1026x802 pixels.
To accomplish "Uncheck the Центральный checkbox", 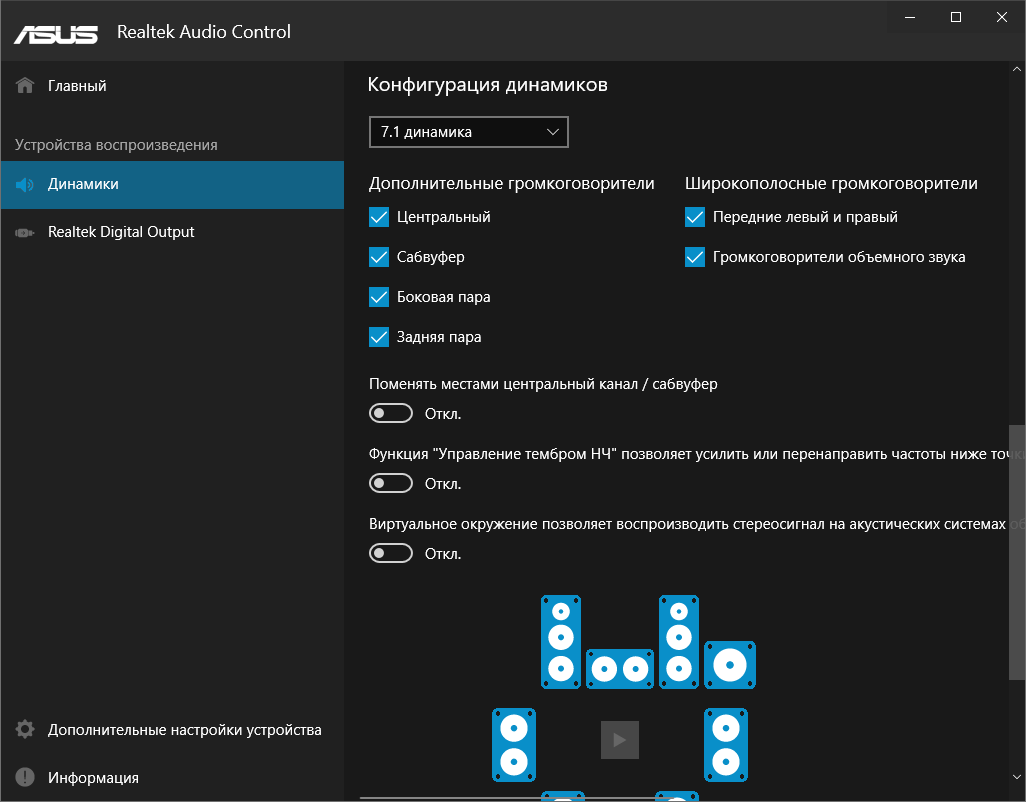I will pyautogui.click(x=379, y=217).
